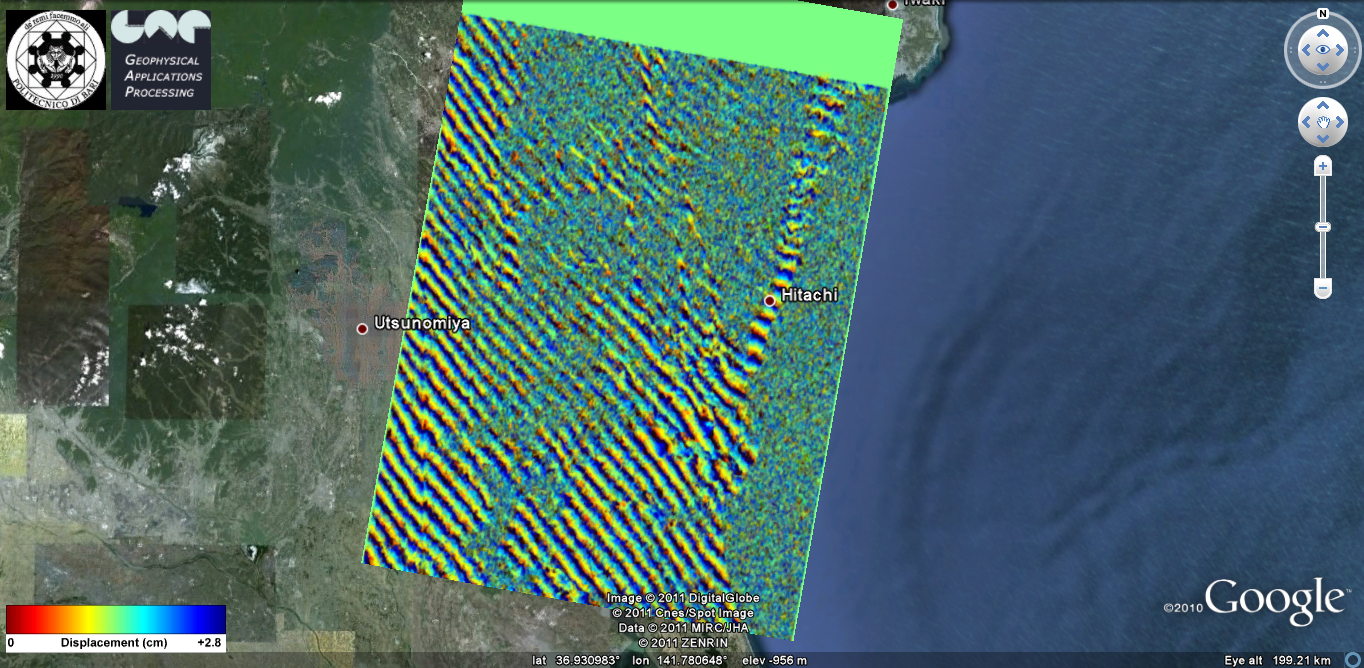Click the lon 141.780648° readout

pos(681,660)
